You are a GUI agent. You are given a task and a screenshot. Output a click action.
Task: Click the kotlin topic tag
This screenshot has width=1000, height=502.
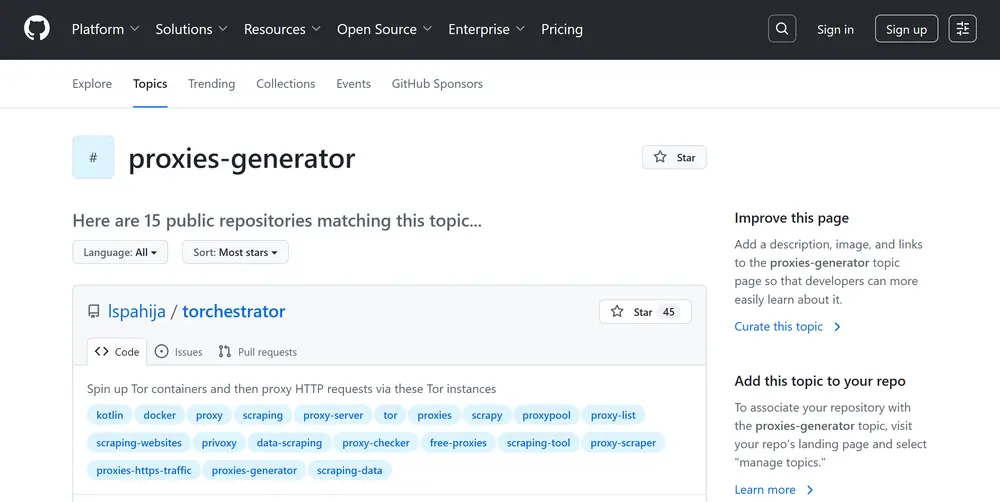[110, 415]
